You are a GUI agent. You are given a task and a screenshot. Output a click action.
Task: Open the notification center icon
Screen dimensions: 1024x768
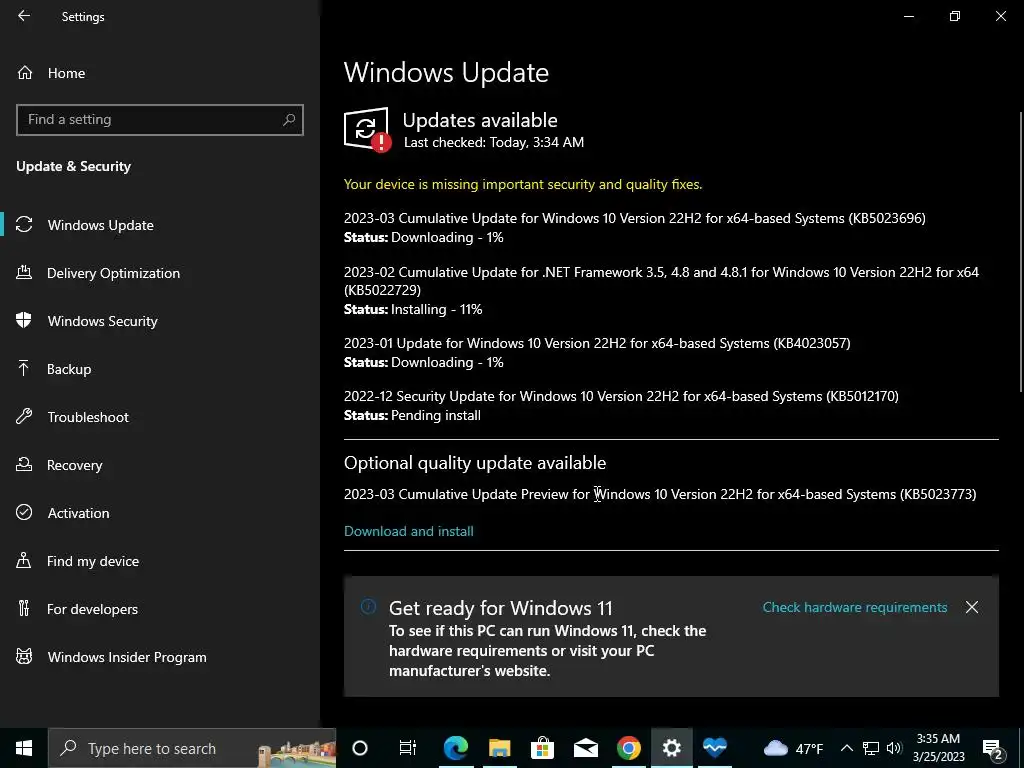993,749
